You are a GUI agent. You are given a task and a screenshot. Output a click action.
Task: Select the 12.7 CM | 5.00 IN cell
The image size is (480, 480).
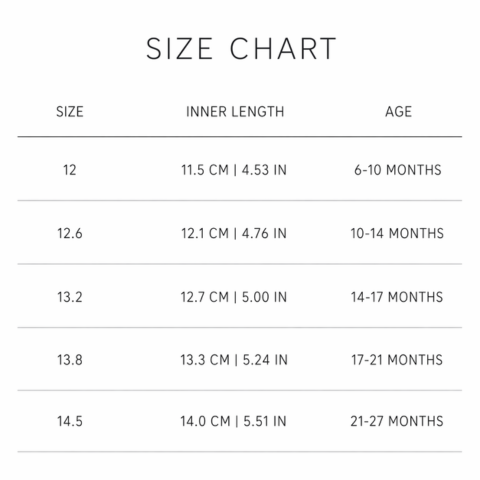click(234, 297)
